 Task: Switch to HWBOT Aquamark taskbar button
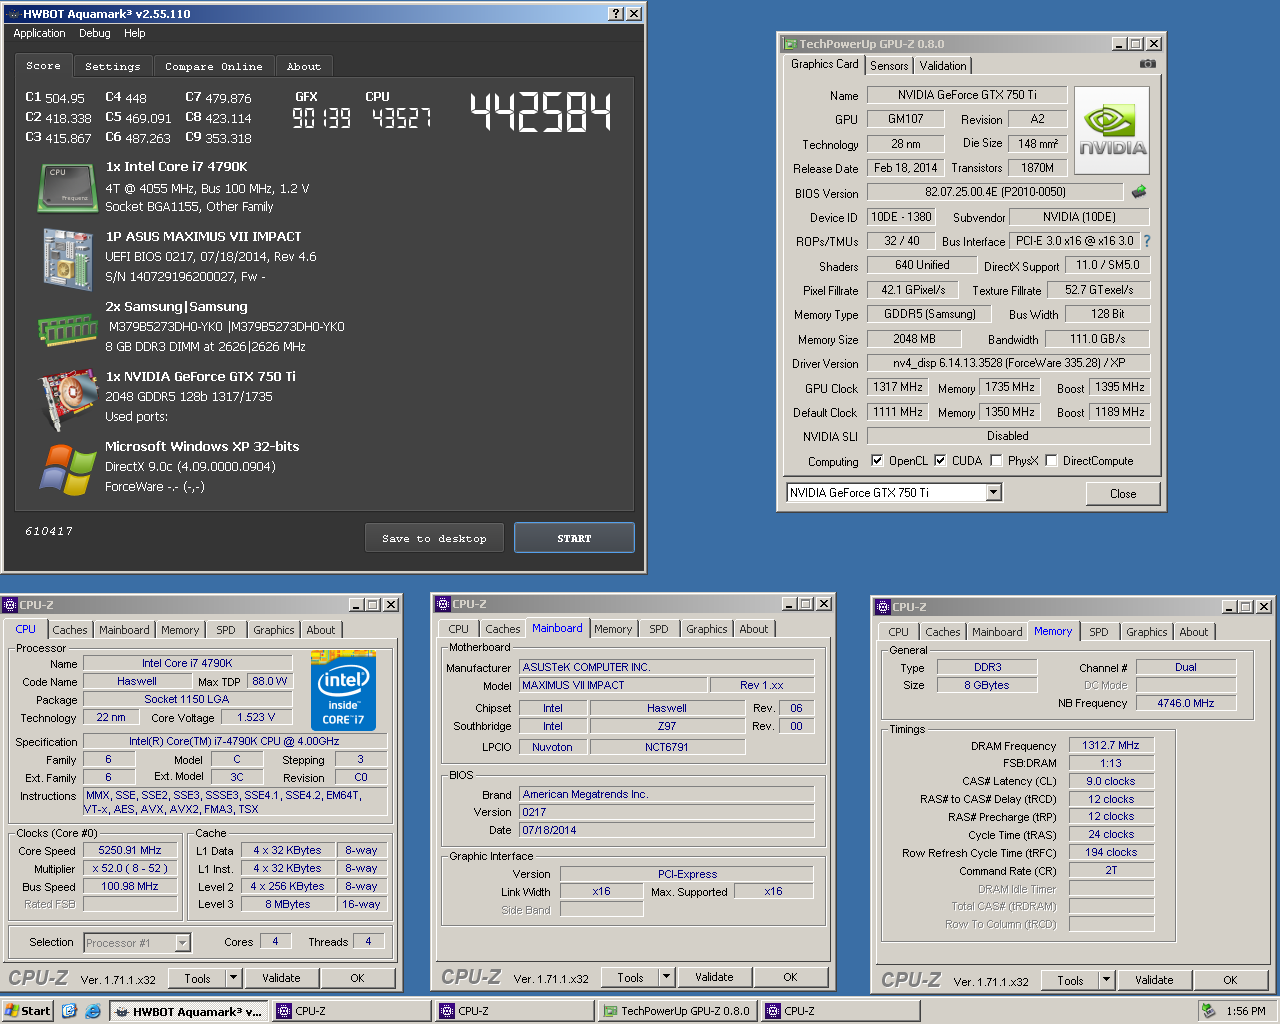[x=188, y=1011]
